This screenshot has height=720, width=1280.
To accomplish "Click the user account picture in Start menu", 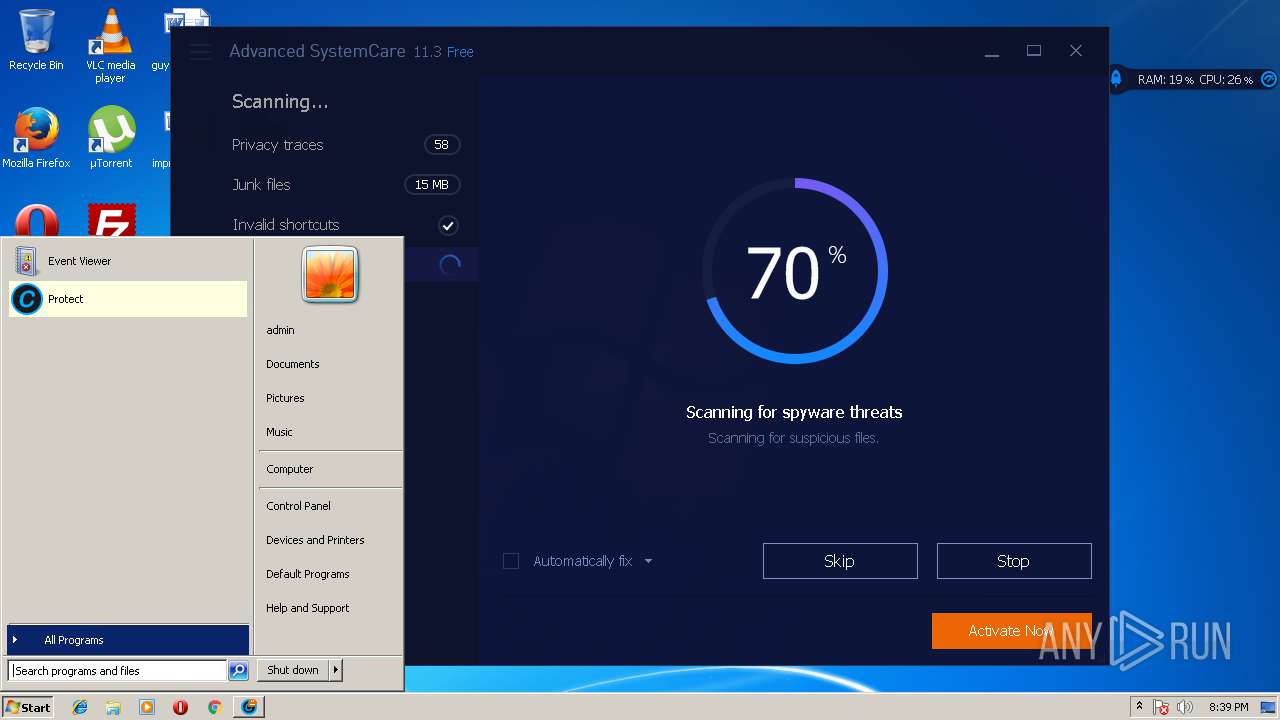I will (330, 275).
